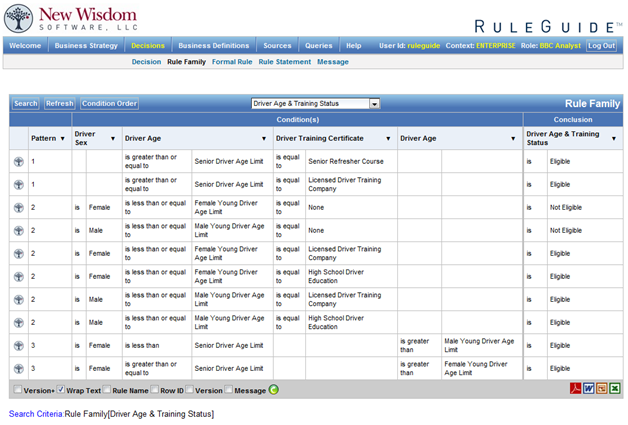The width and height of the screenshot is (628, 425).
Task: Open row icon for Male Young Driver, Licensed Training Company
Action: (x=19, y=300)
